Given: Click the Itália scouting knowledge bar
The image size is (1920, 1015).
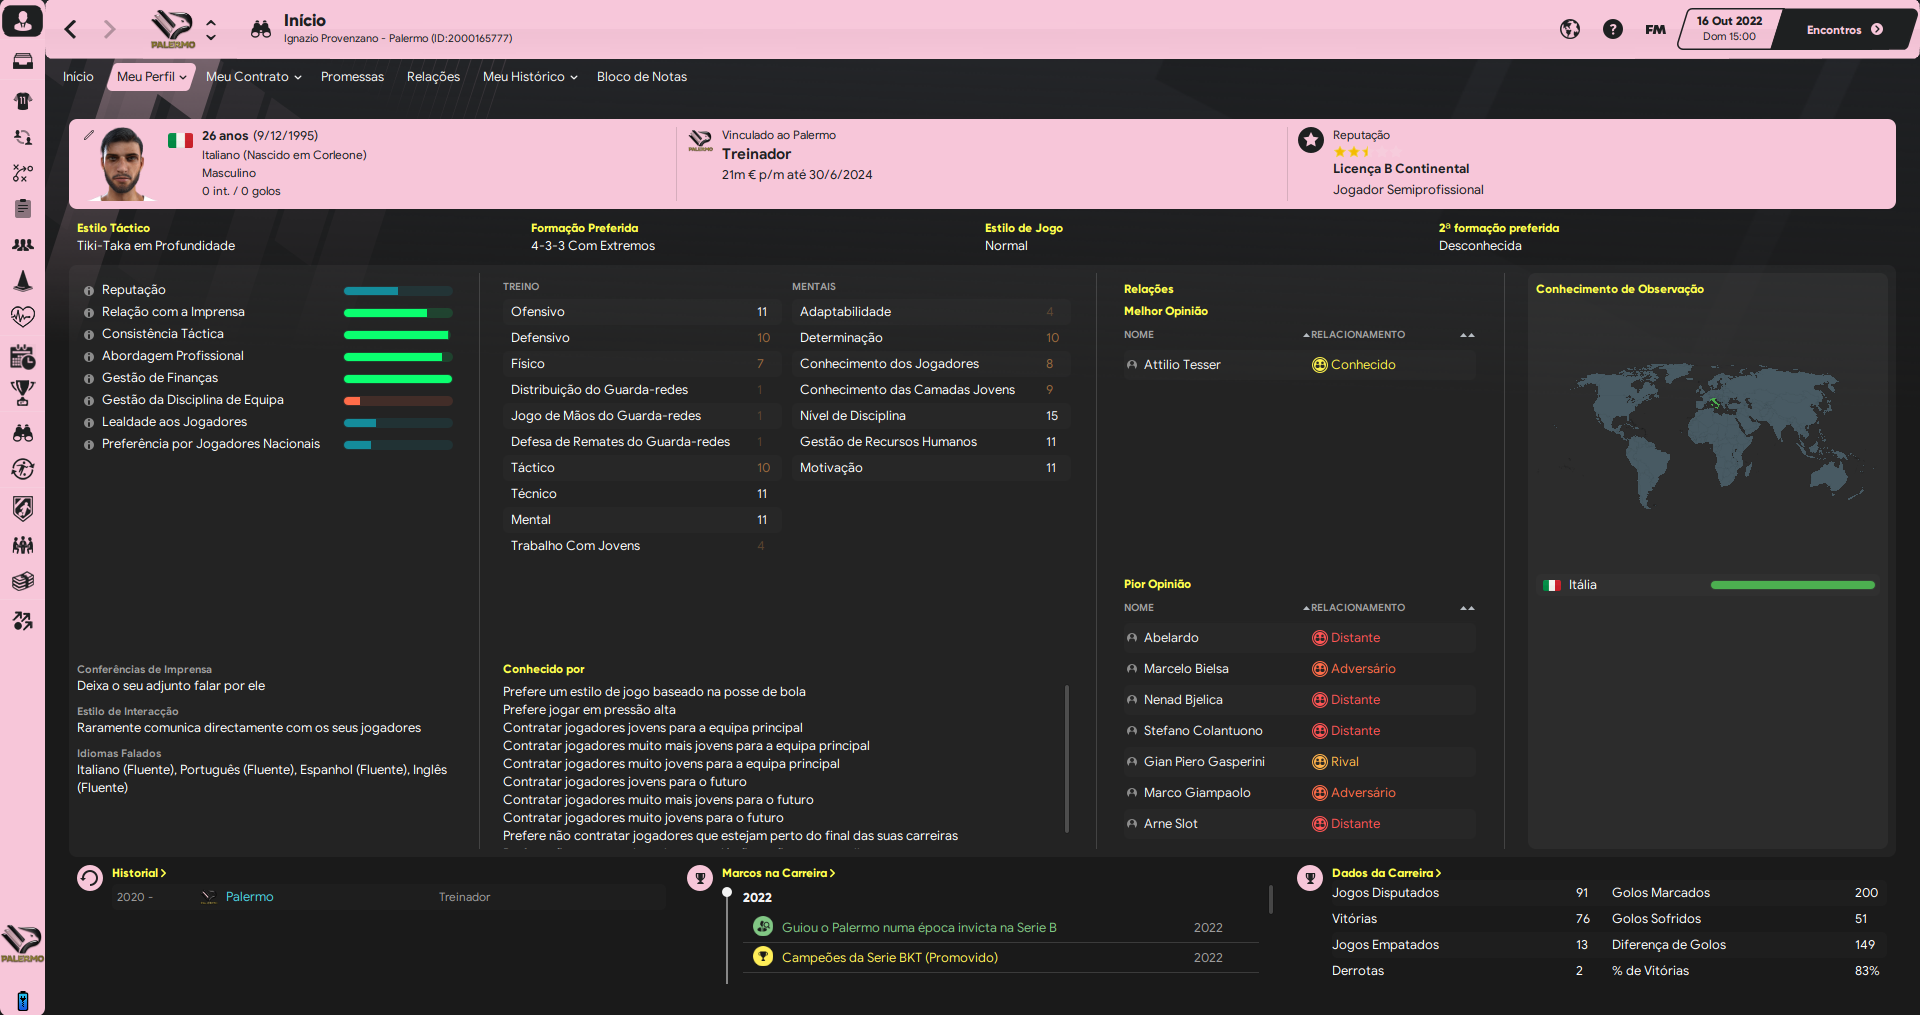Looking at the screenshot, I should coord(1793,585).
